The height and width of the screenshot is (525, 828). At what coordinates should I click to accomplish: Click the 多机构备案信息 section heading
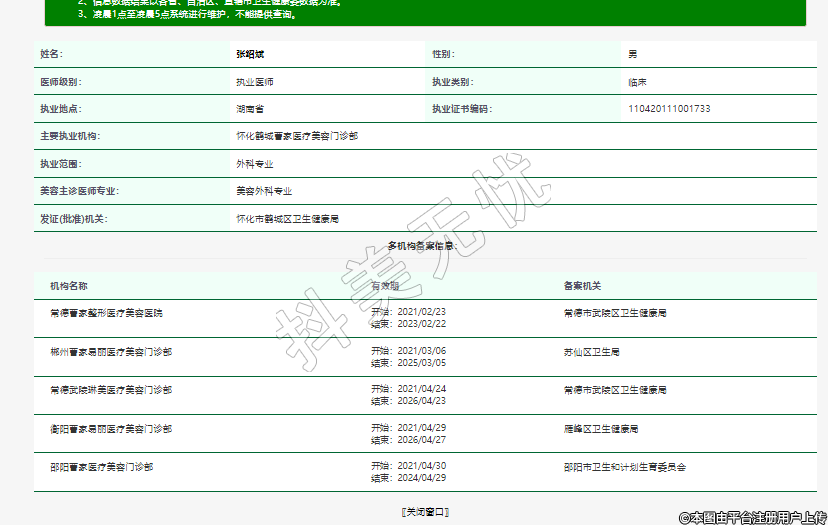click(422, 245)
